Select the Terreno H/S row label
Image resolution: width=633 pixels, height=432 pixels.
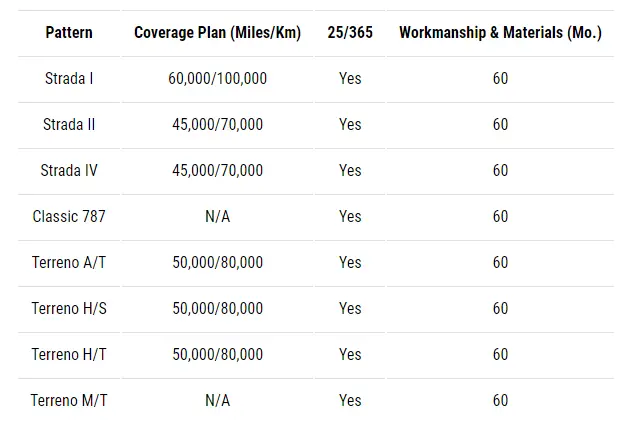tap(69, 309)
